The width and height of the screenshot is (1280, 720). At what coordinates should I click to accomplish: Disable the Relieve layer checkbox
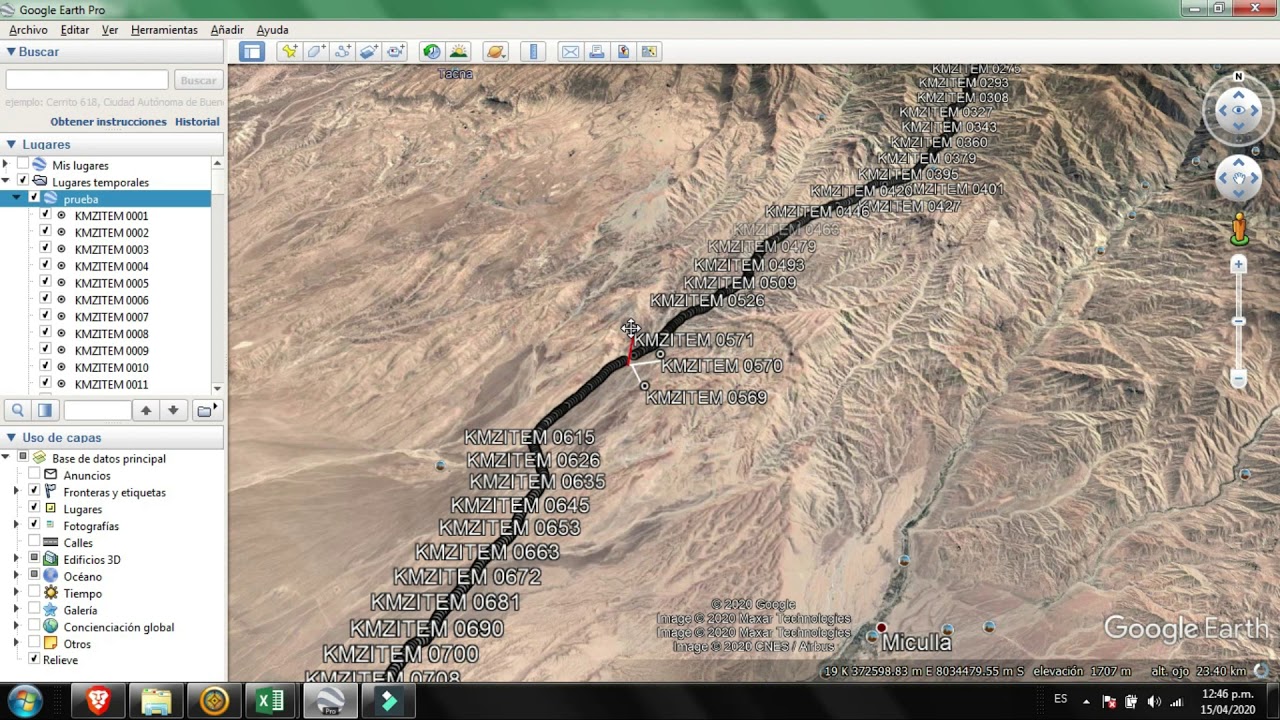34,659
